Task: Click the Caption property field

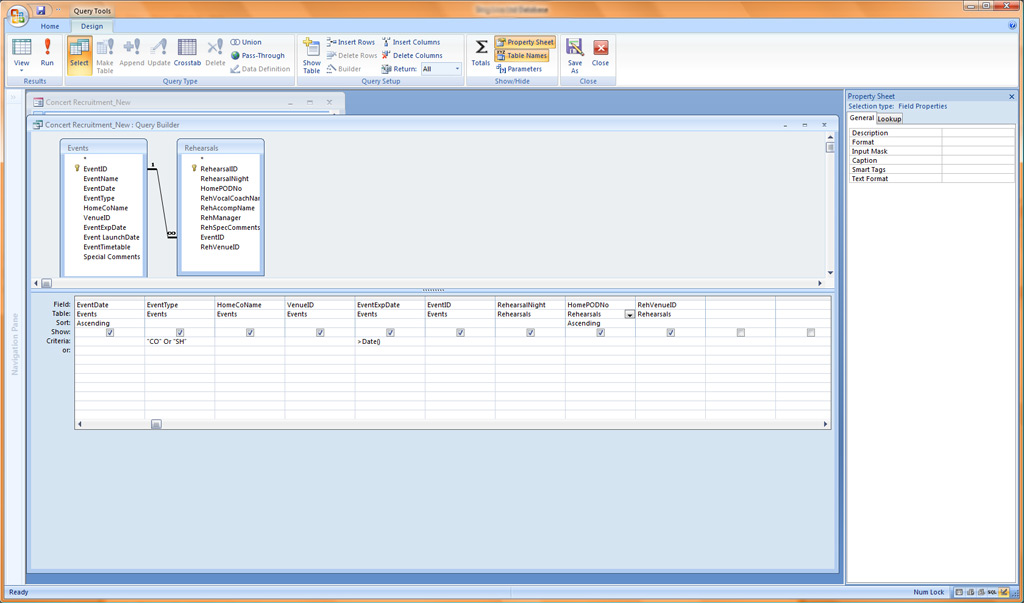Action: coord(978,160)
